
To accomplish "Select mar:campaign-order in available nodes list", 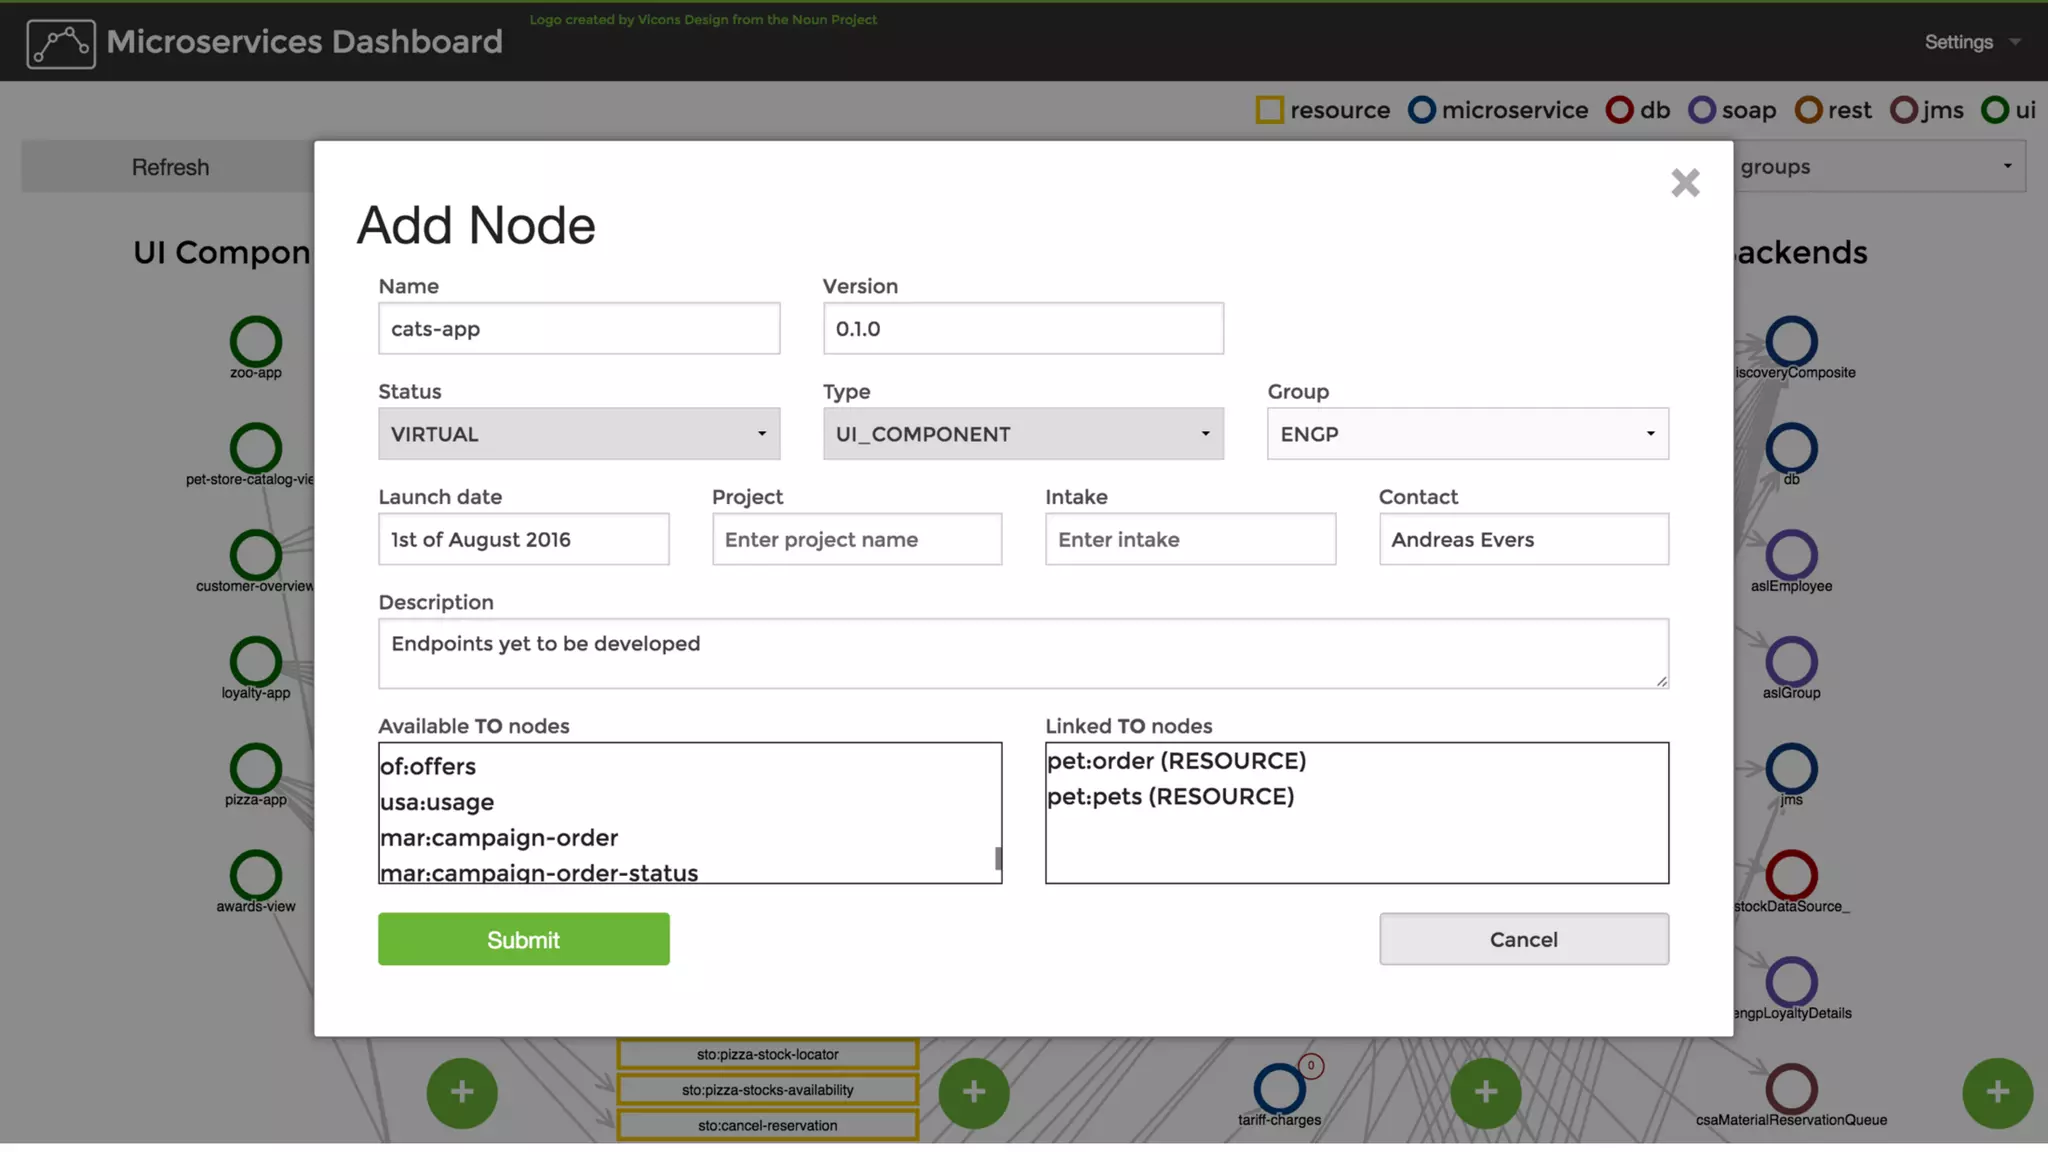I will (x=499, y=838).
